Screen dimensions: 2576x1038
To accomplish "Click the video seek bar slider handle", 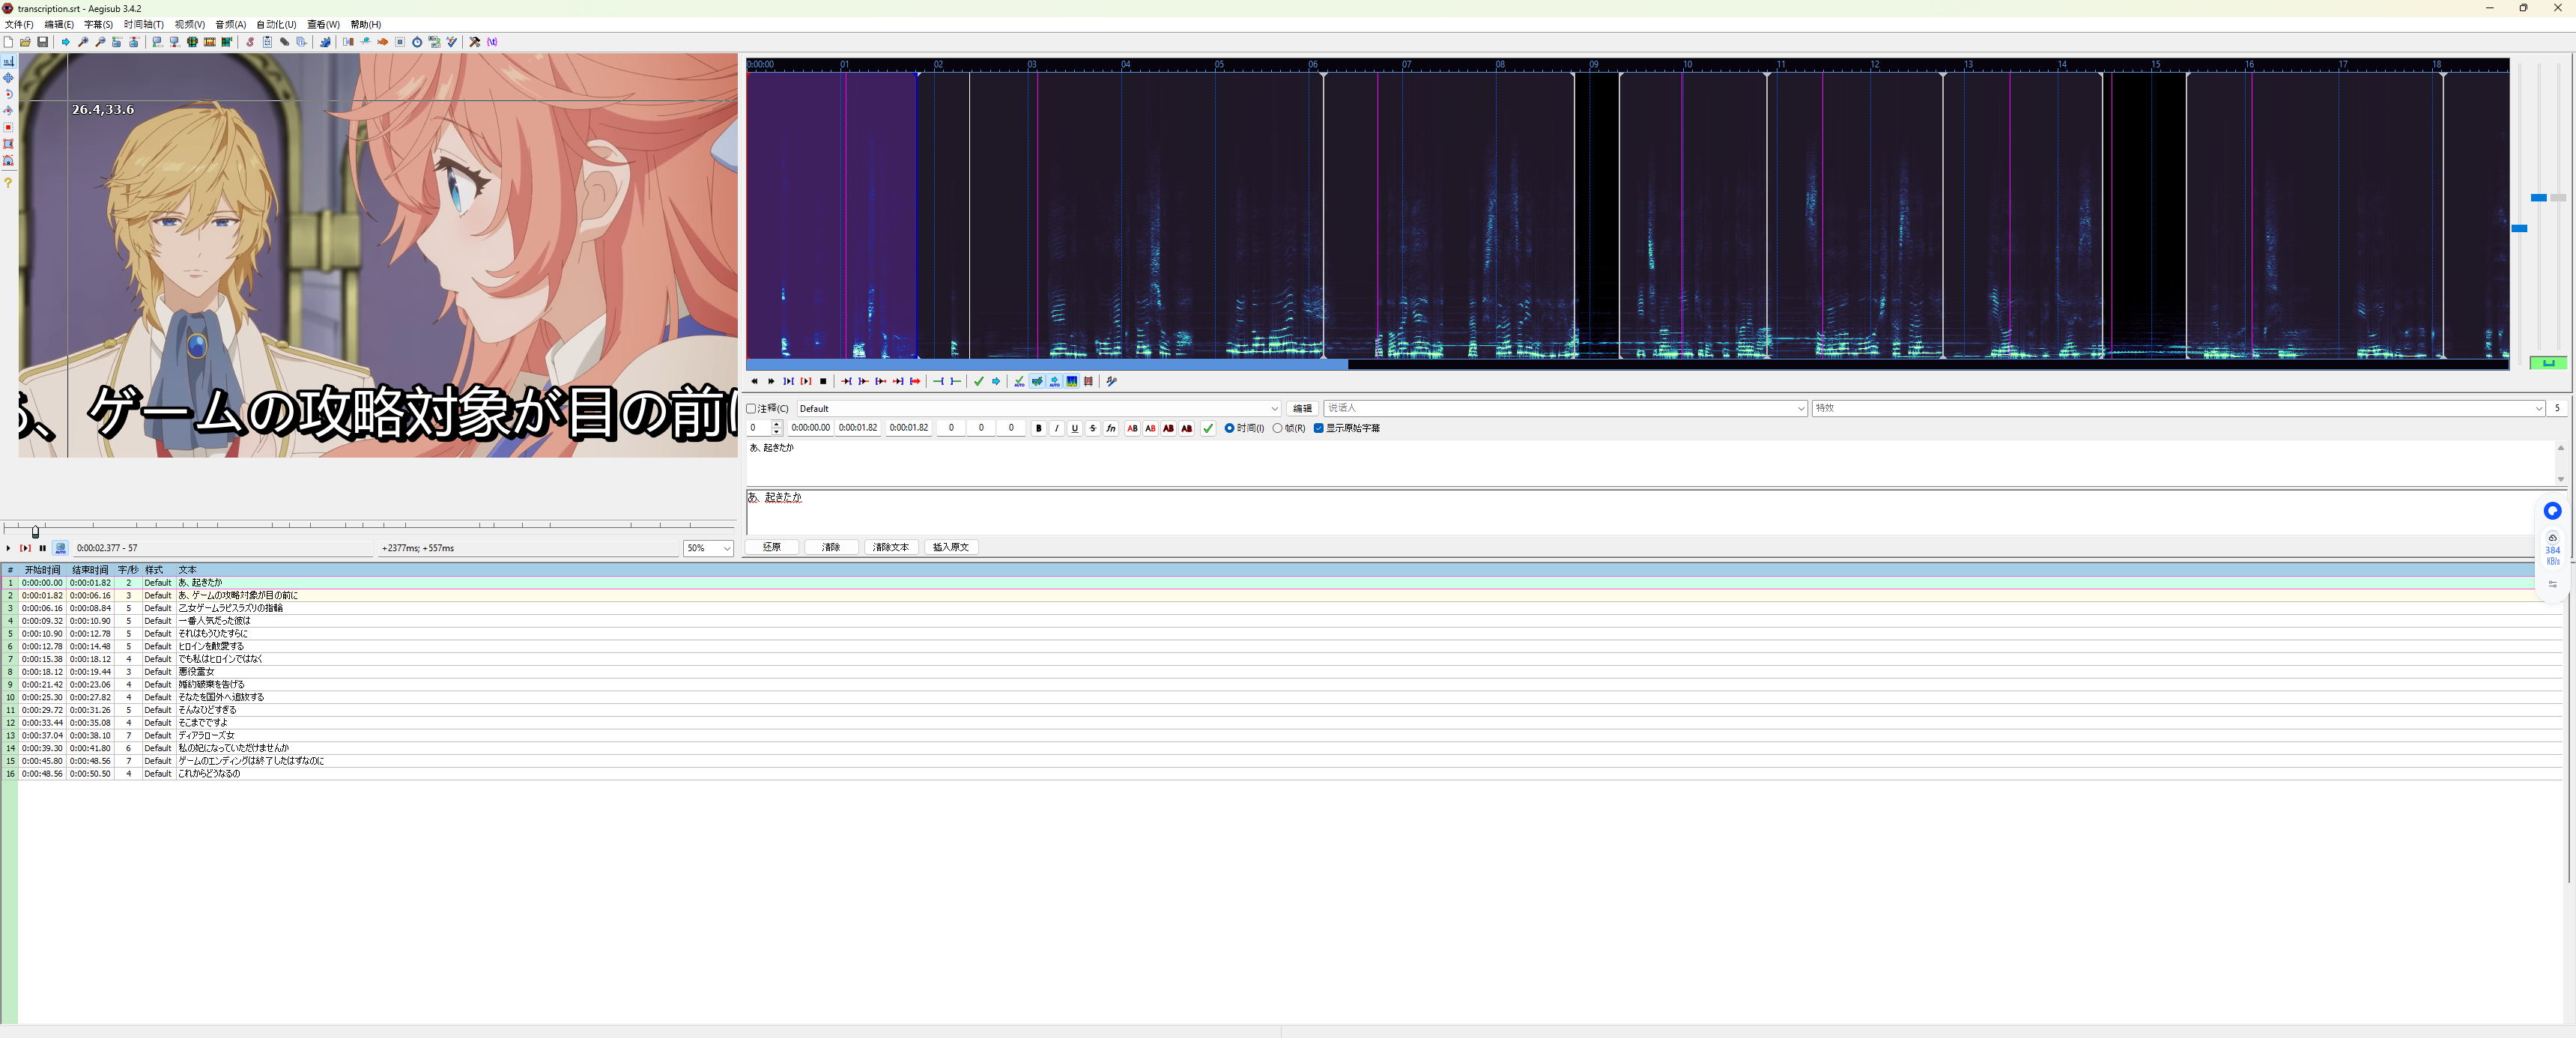I will [x=35, y=532].
